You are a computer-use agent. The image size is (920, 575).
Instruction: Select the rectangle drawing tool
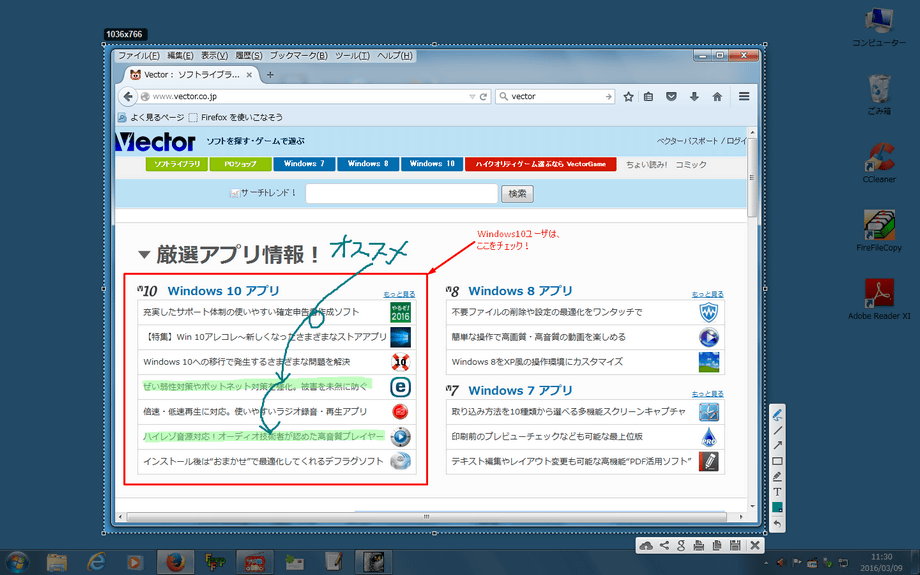pyautogui.click(x=777, y=461)
